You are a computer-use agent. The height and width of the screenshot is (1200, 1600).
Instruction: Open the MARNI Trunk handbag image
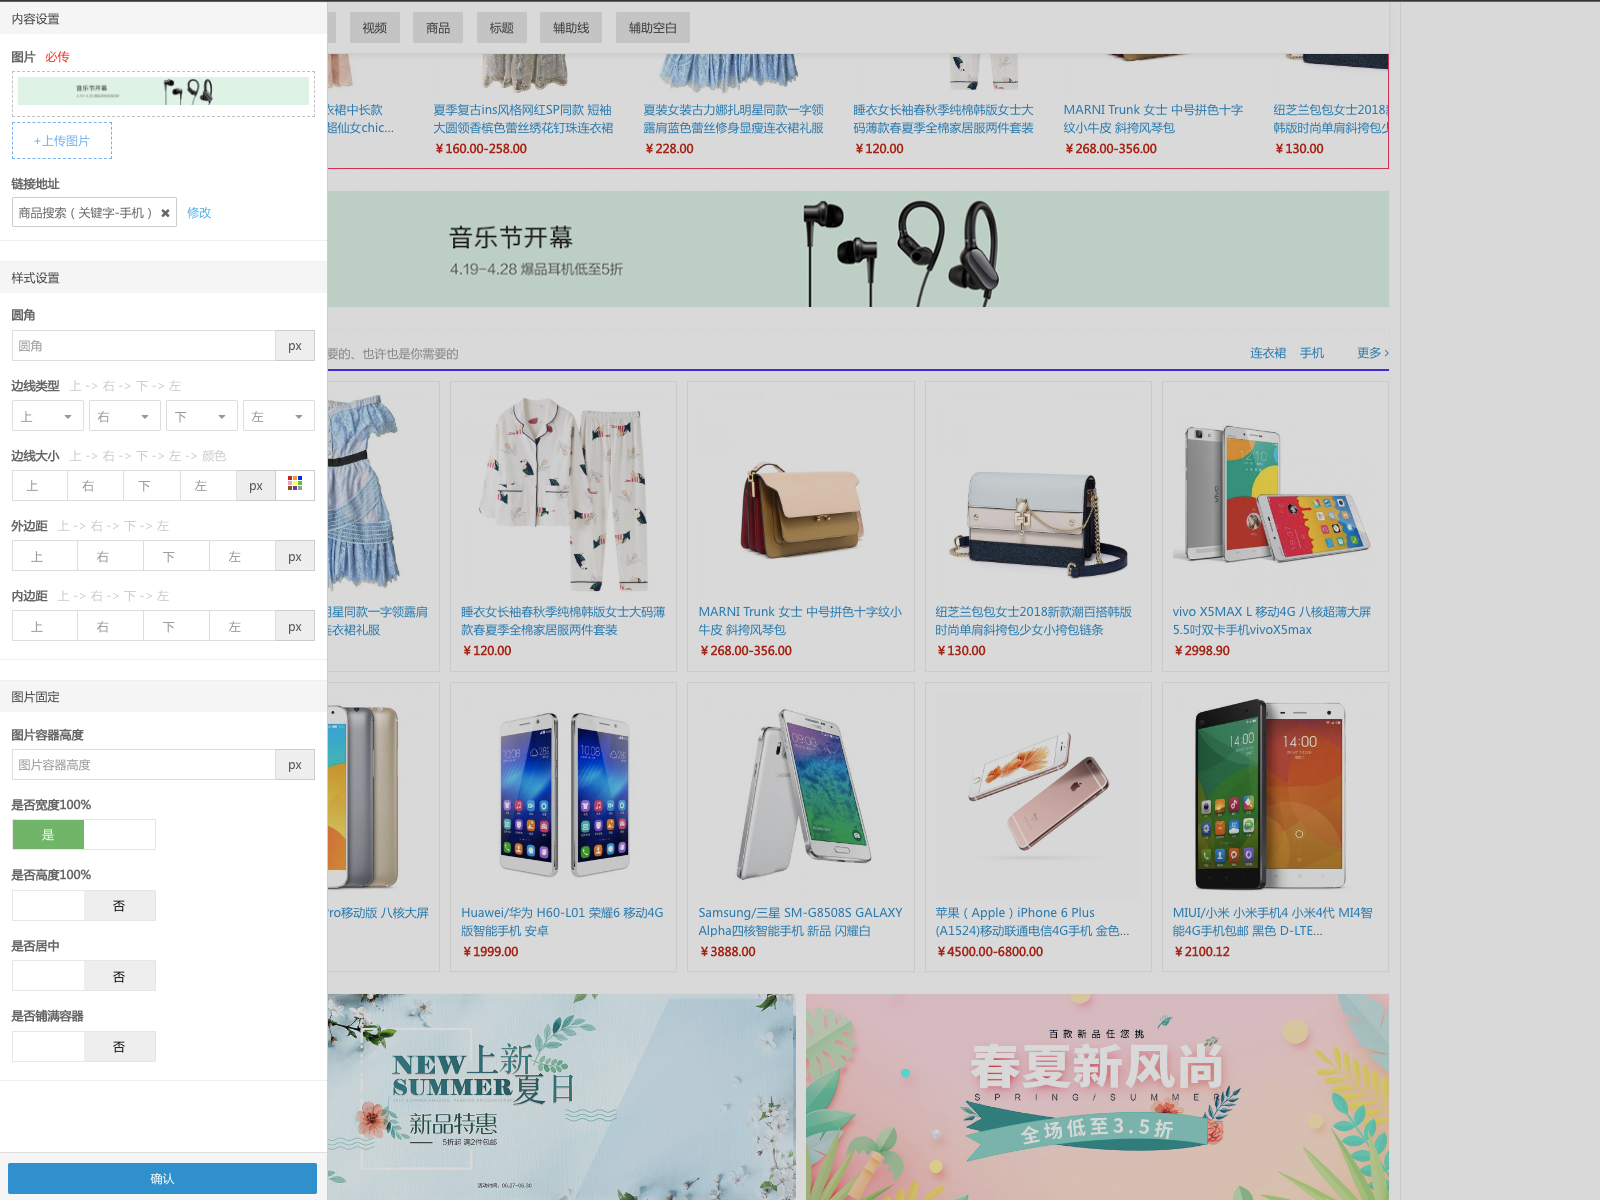click(x=800, y=494)
